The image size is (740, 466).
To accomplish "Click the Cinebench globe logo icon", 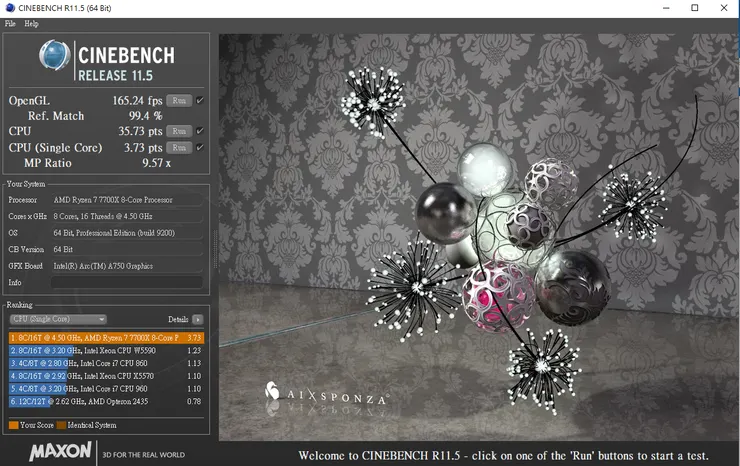I will click(54, 55).
